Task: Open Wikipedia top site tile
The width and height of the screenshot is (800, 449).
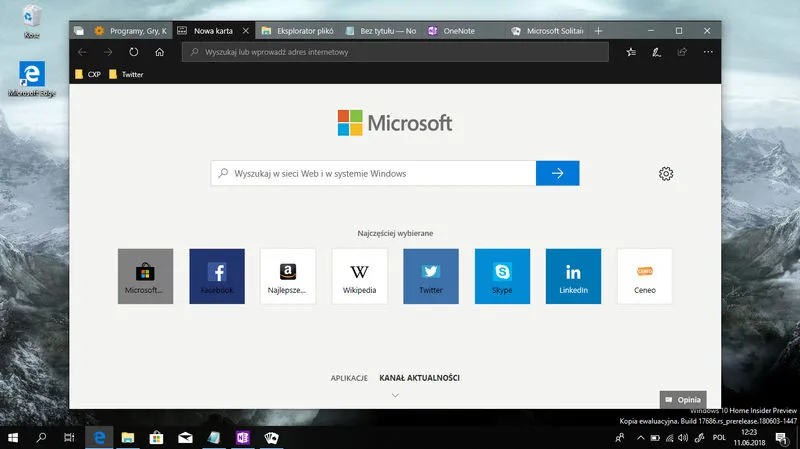Action: tap(359, 276)
